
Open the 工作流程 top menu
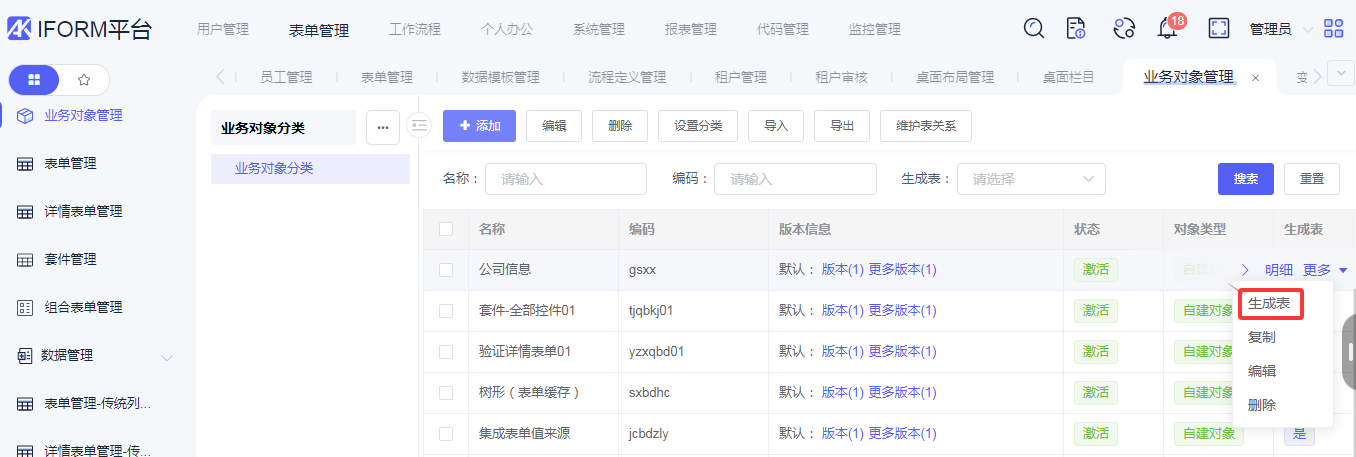click(x=414, y=30)
